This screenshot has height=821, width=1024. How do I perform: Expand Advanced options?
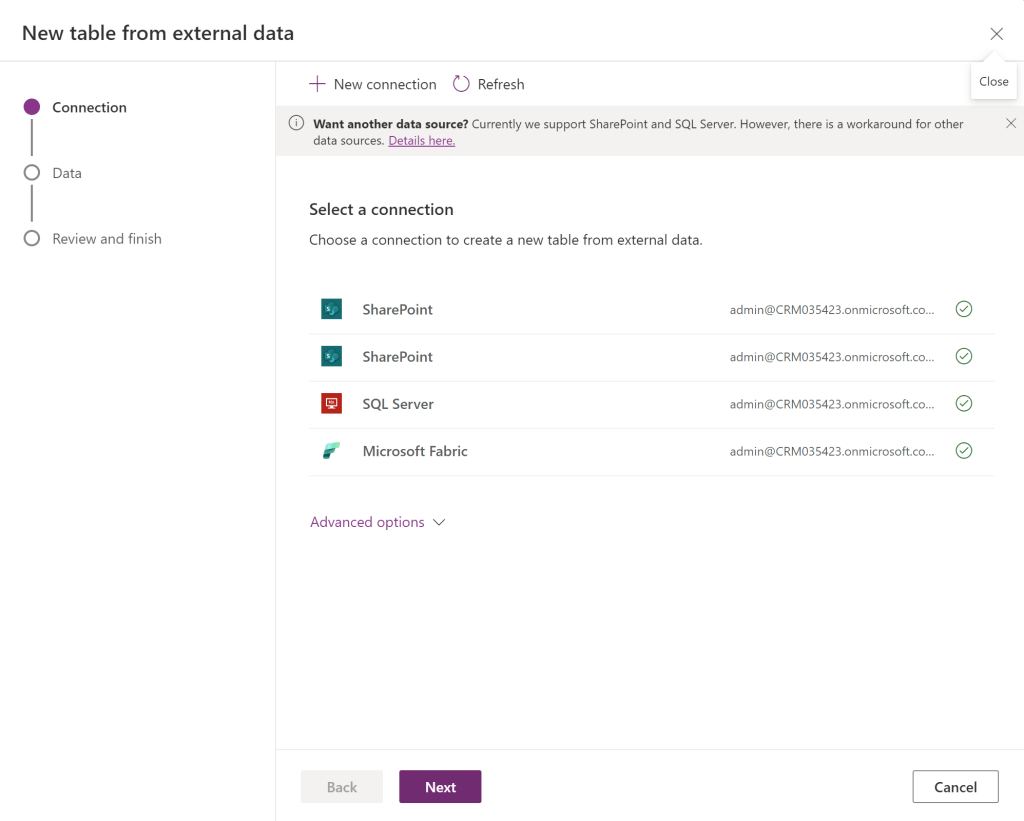367,523
